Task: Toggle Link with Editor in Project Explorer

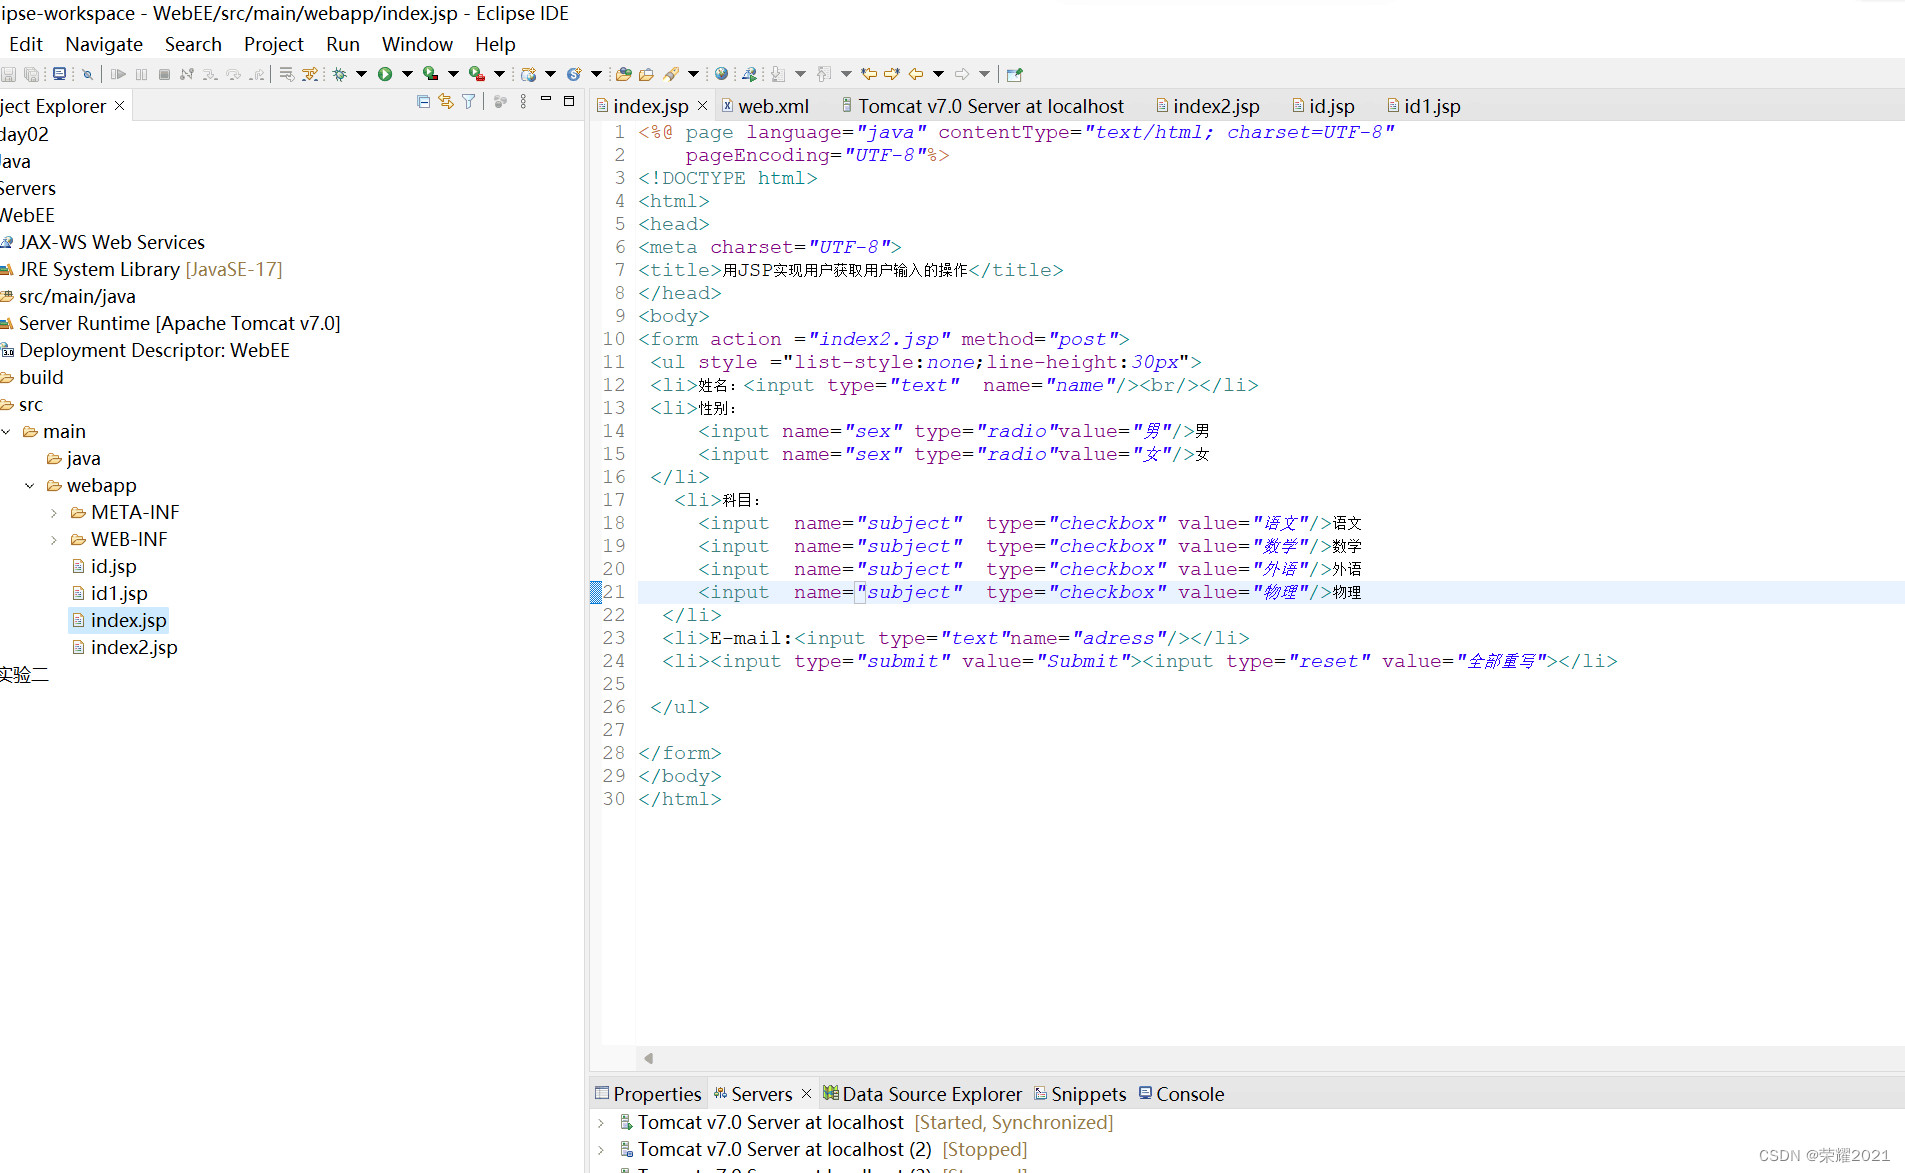Action: [446, 102]
